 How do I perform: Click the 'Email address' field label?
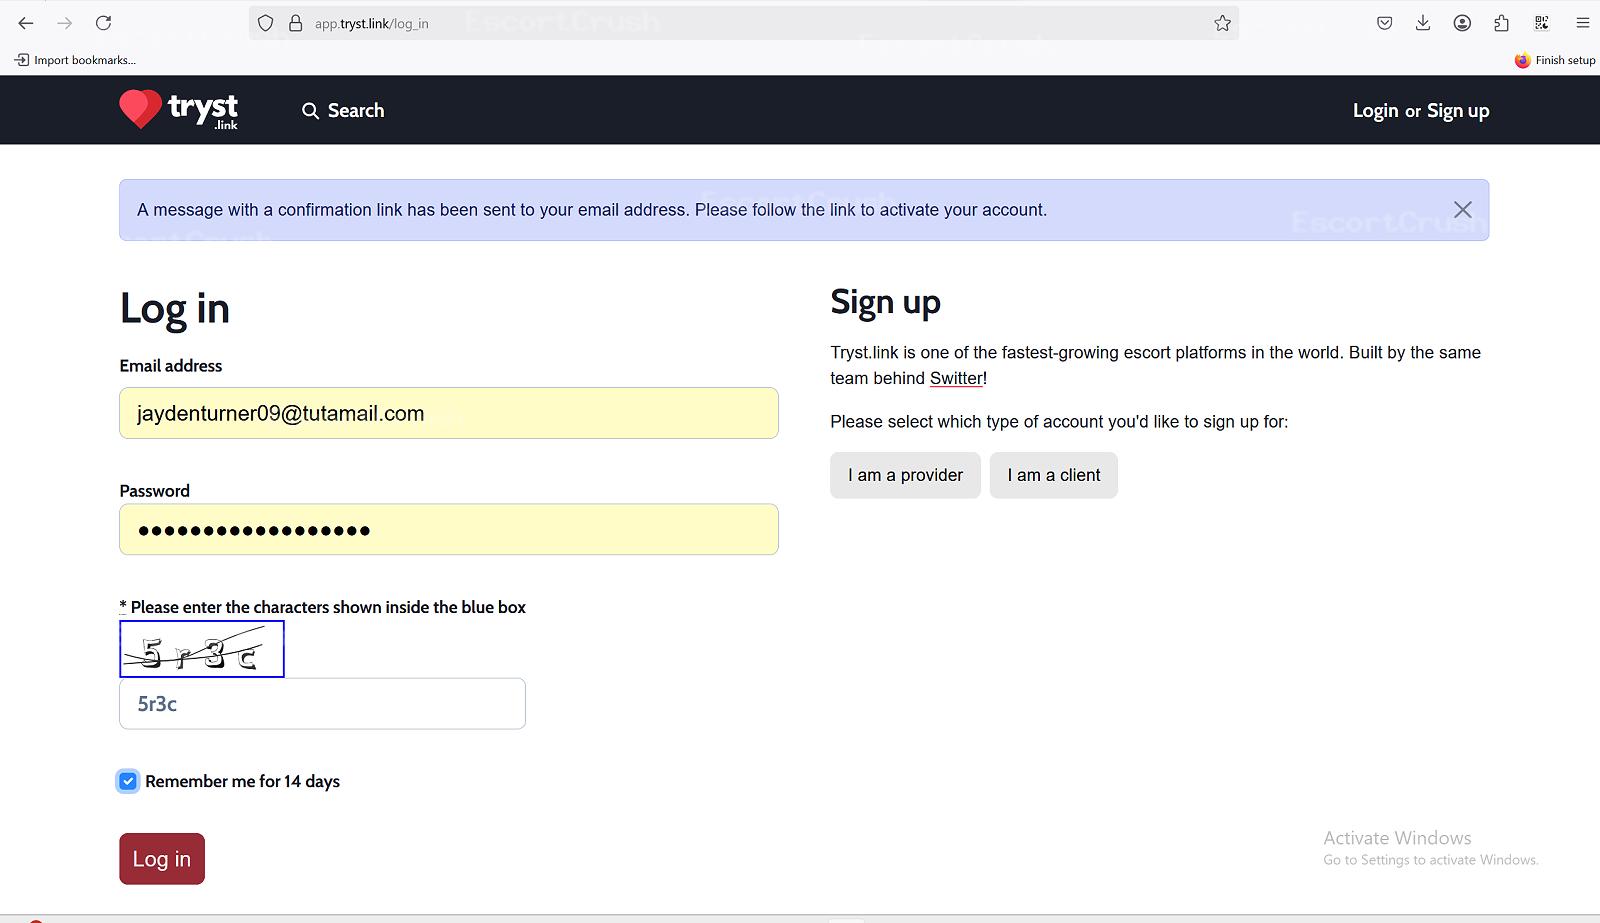coord(171,366)
